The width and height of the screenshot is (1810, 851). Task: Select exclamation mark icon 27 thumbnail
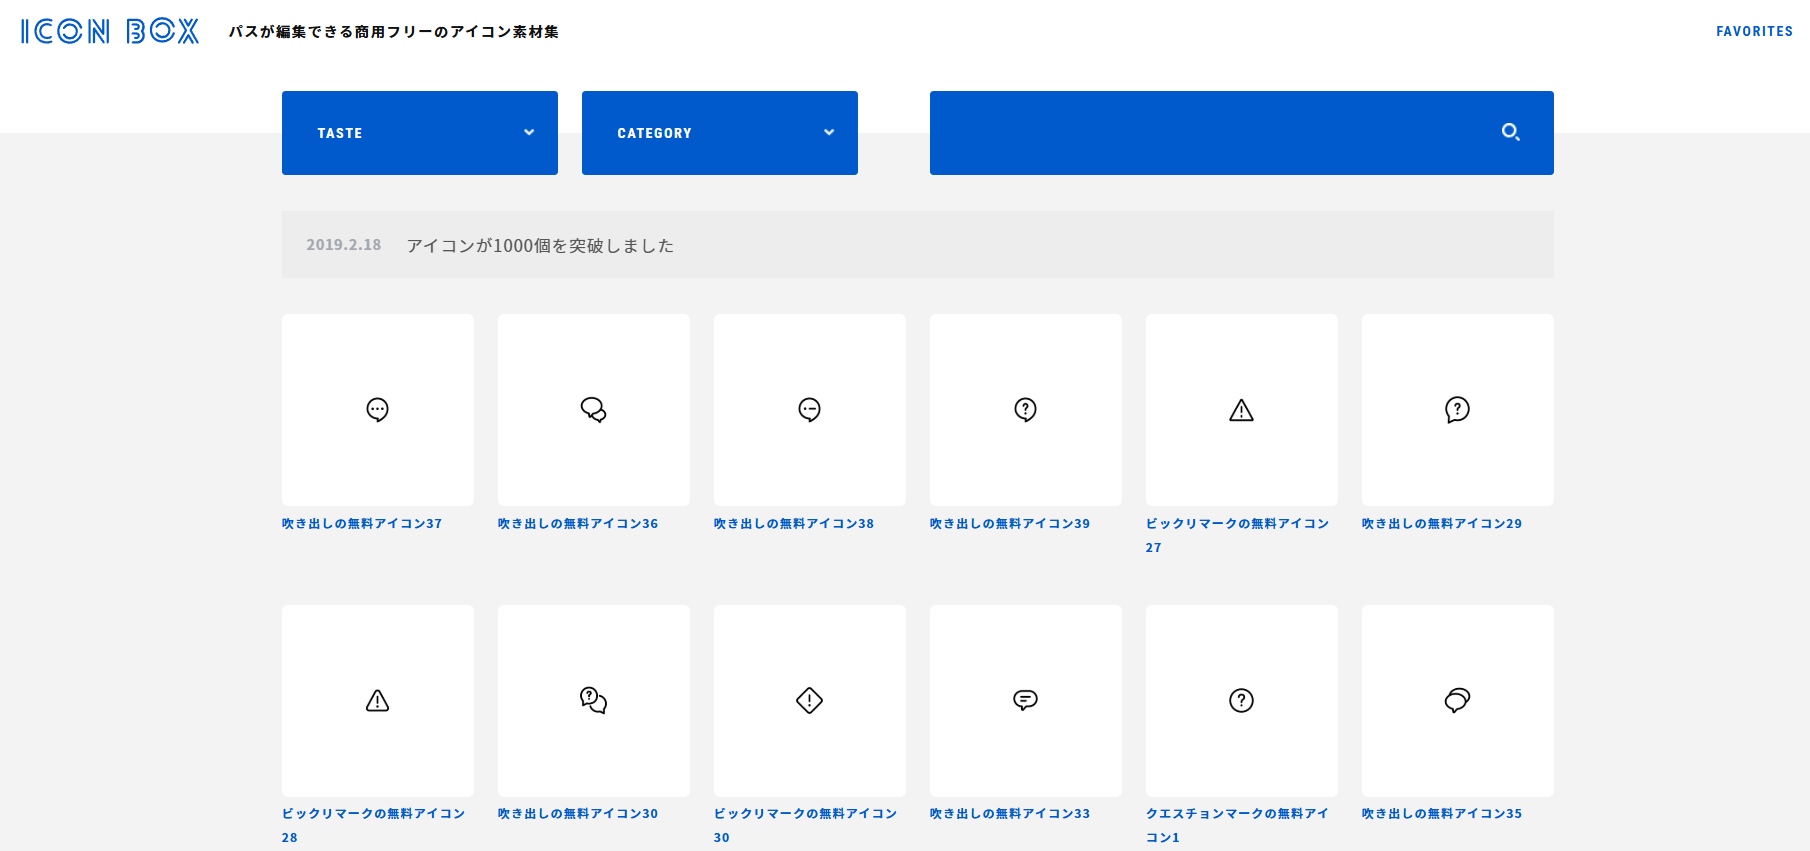1242,410
